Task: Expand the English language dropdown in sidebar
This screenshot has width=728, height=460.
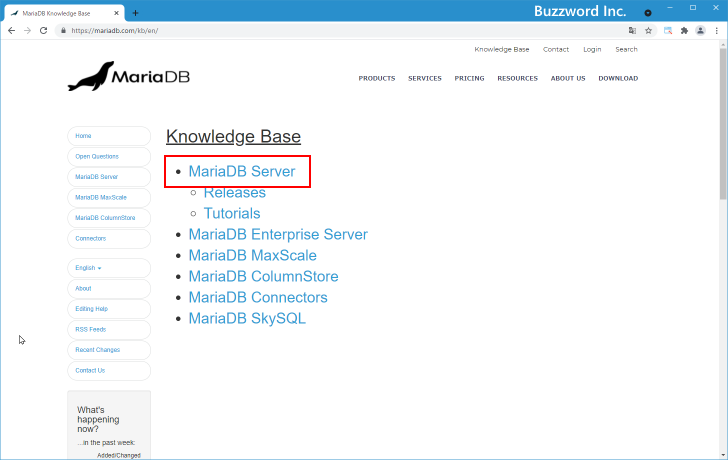Action: [x=89, y=268]
